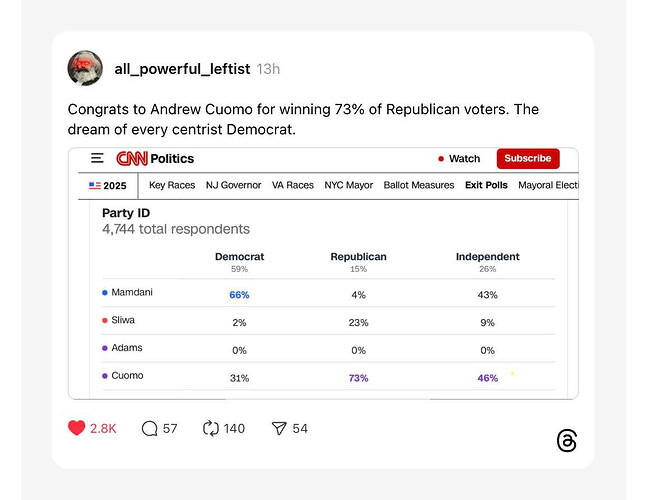
Task: Open the CNN hamburger menu
Action: (x=97, y=158)
